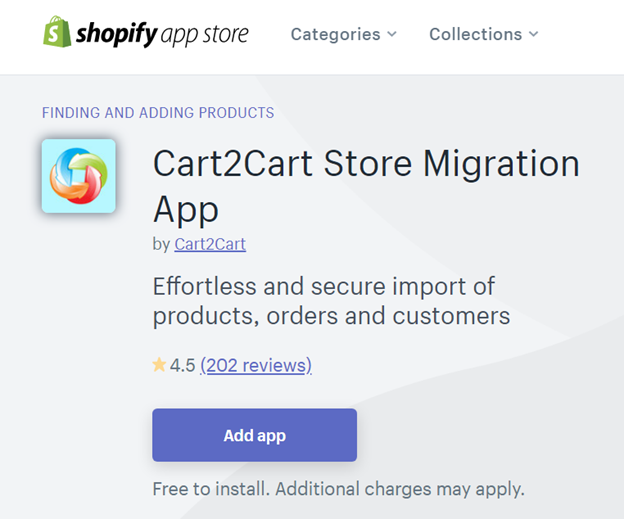Expand the Categories chevron arrow
This screenshot has width=624, height=519.
(x=392, y=34)
